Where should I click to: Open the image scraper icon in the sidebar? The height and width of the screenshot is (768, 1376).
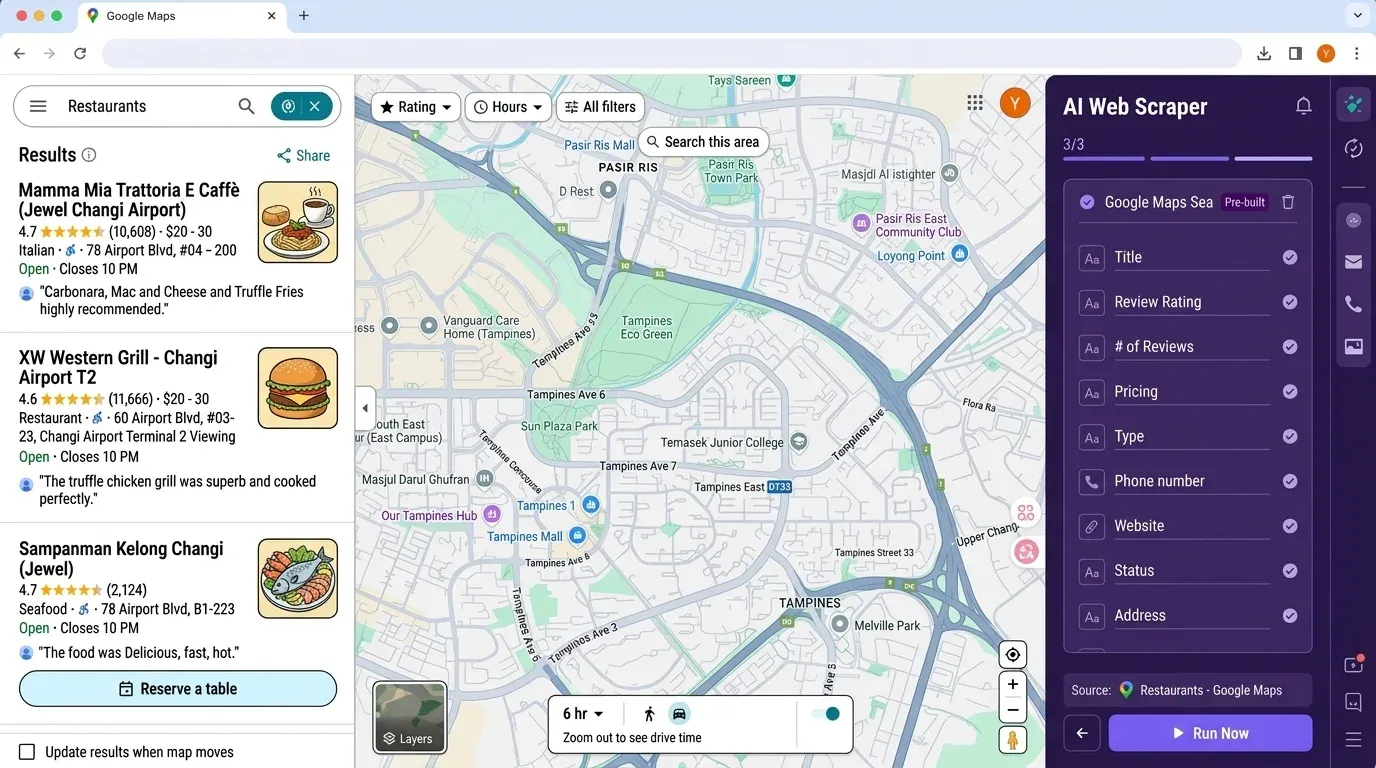click(1353, 347)
